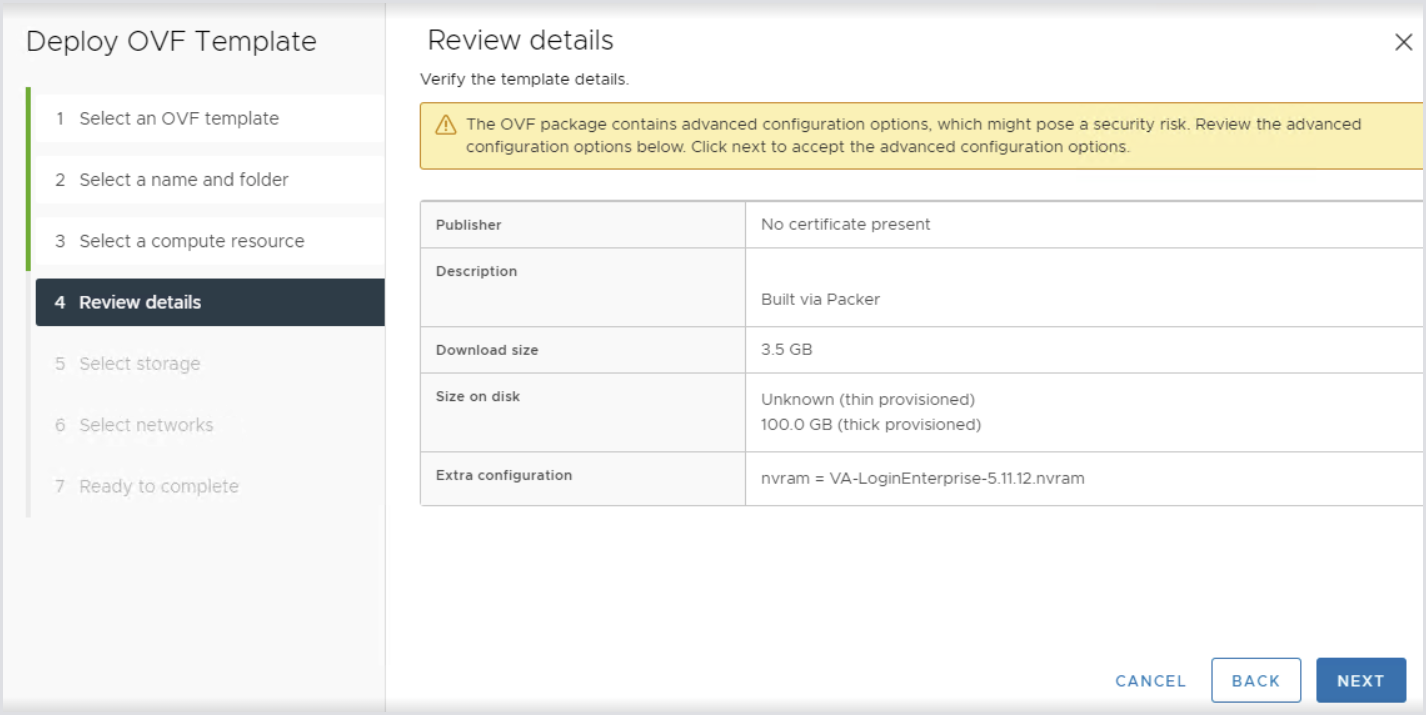Click the "Built via Packer" description text
Image resolution: width=1426 pixels, height=715 pixels.
(x=820, y=299)
